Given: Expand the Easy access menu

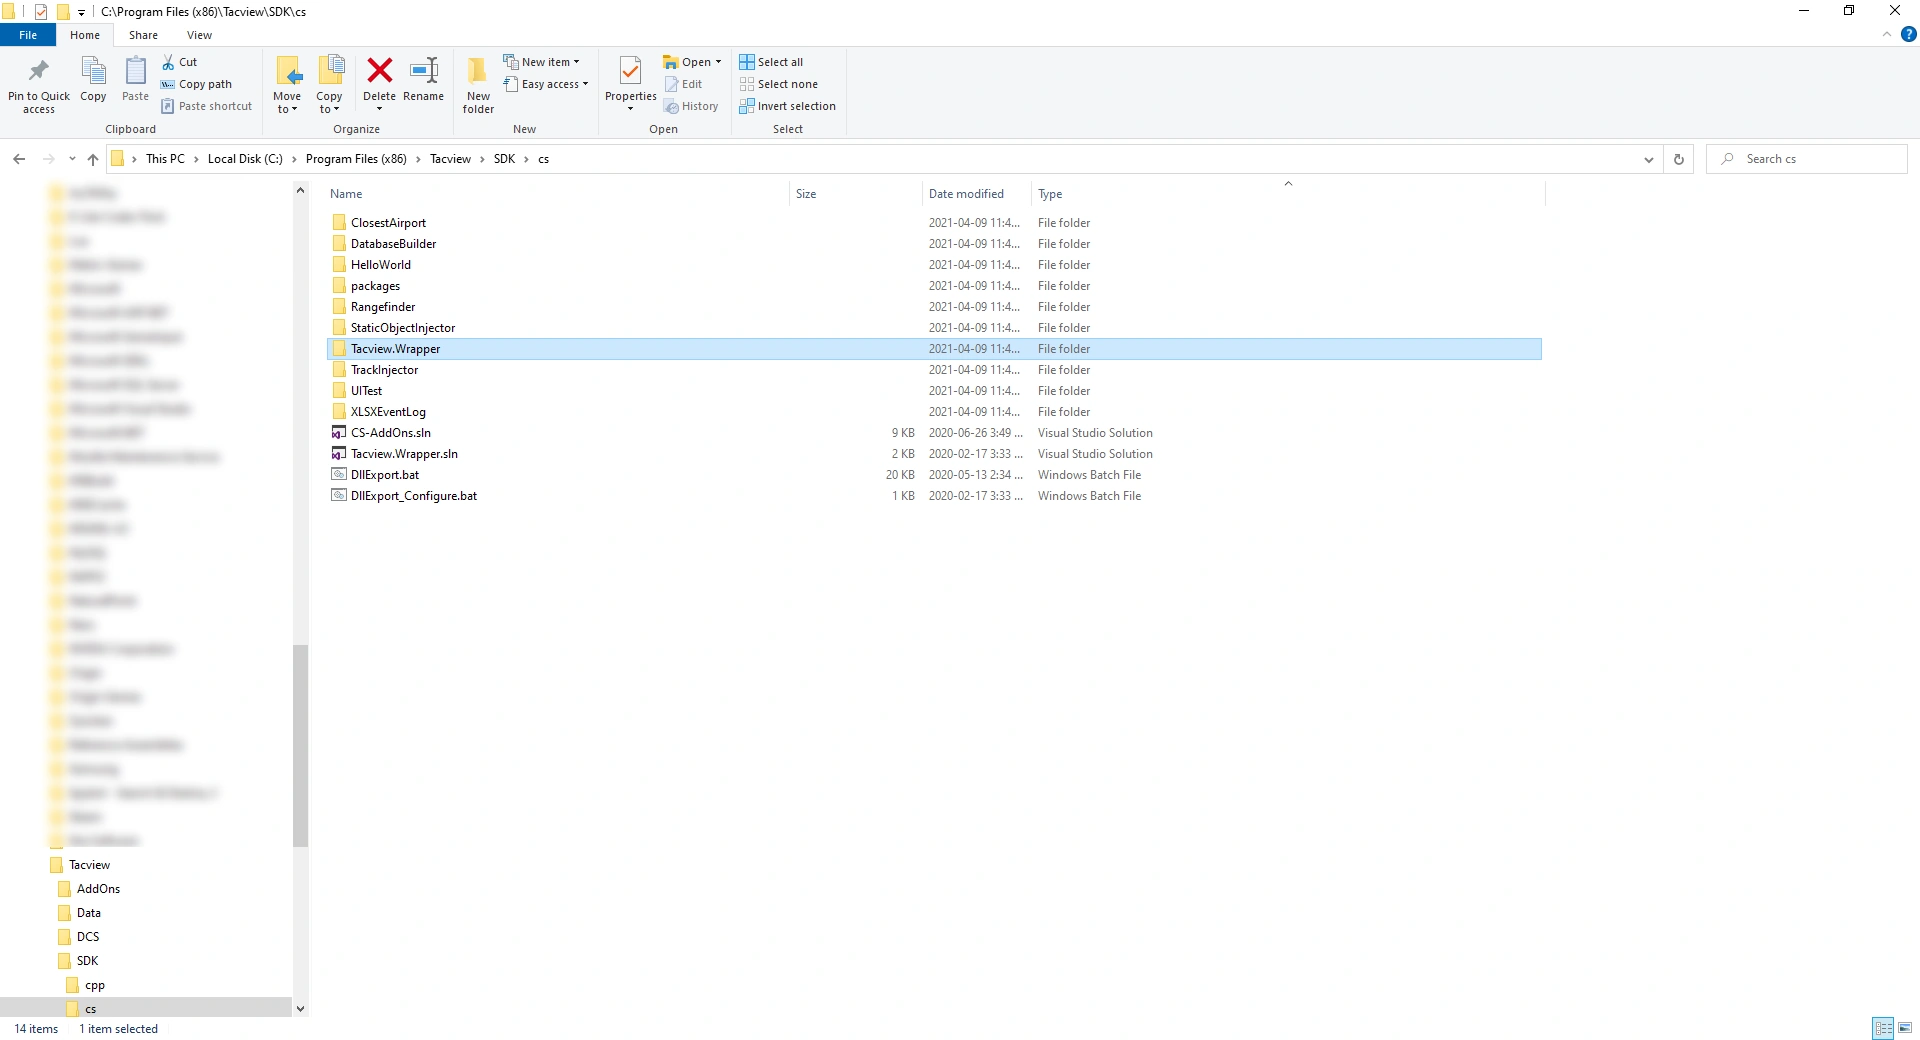Looking at the screenshot, I should pyautogui.click(x=546, y=84).
